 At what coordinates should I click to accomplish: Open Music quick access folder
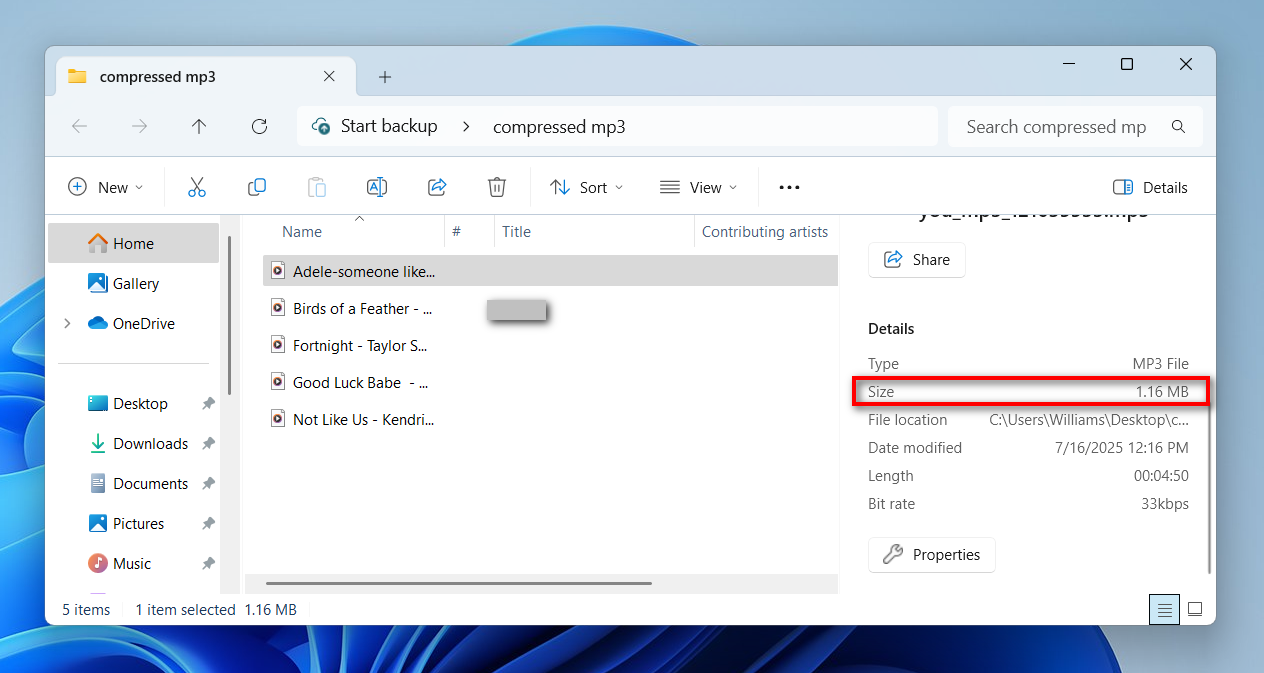pos(131,564)
